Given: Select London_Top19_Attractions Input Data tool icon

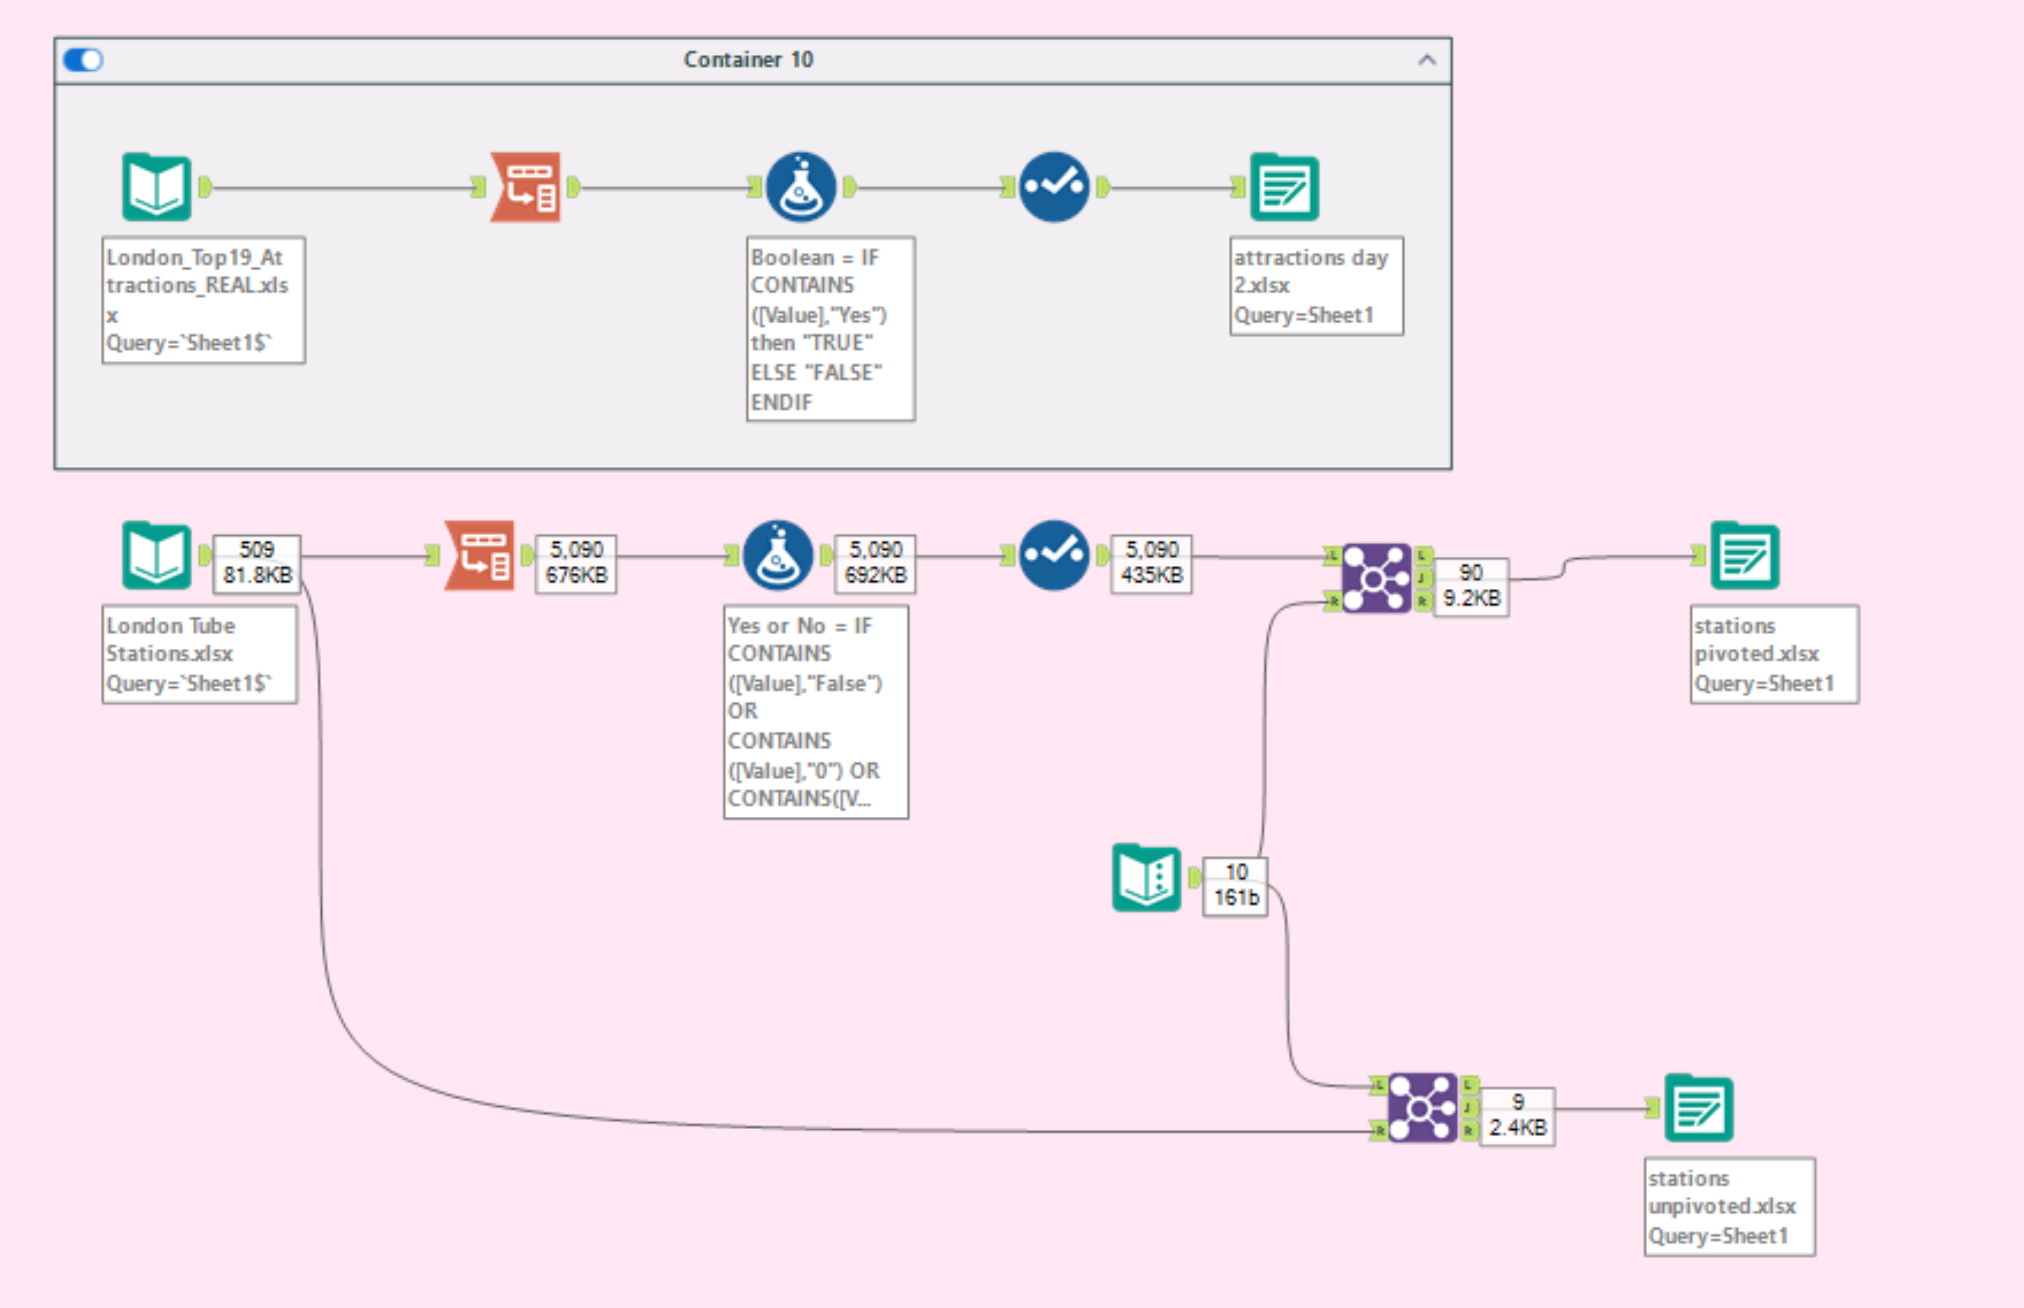Looking at the screenshot, I should 156,187.
